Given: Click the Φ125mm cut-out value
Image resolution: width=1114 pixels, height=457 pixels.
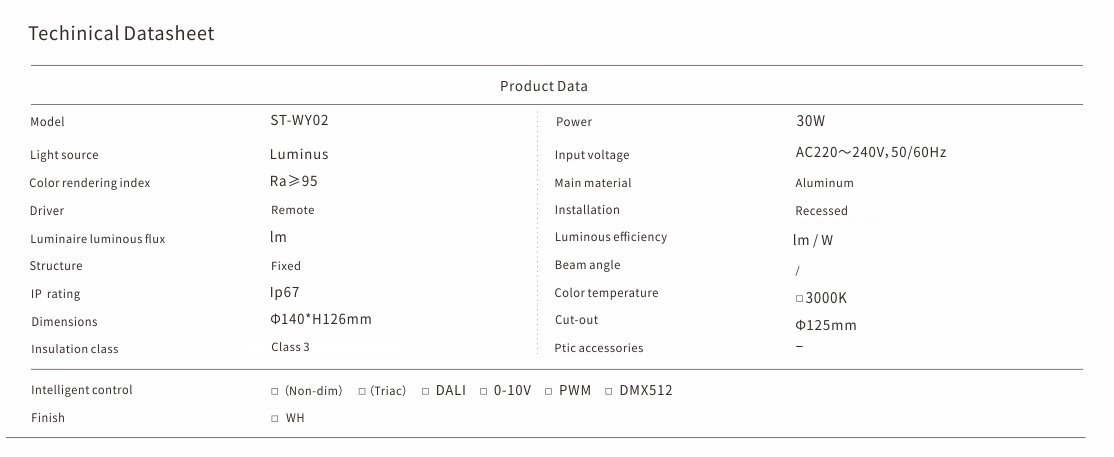Looking at the screenshot, I should [x=826, y=326].
